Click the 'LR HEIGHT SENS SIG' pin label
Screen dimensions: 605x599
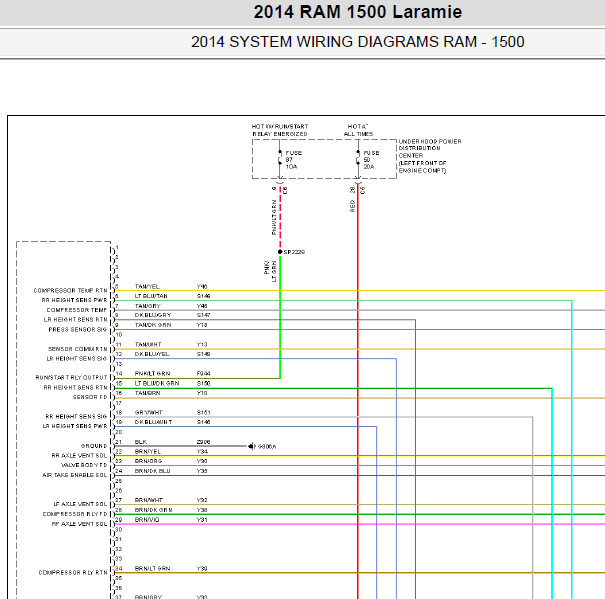77,359
